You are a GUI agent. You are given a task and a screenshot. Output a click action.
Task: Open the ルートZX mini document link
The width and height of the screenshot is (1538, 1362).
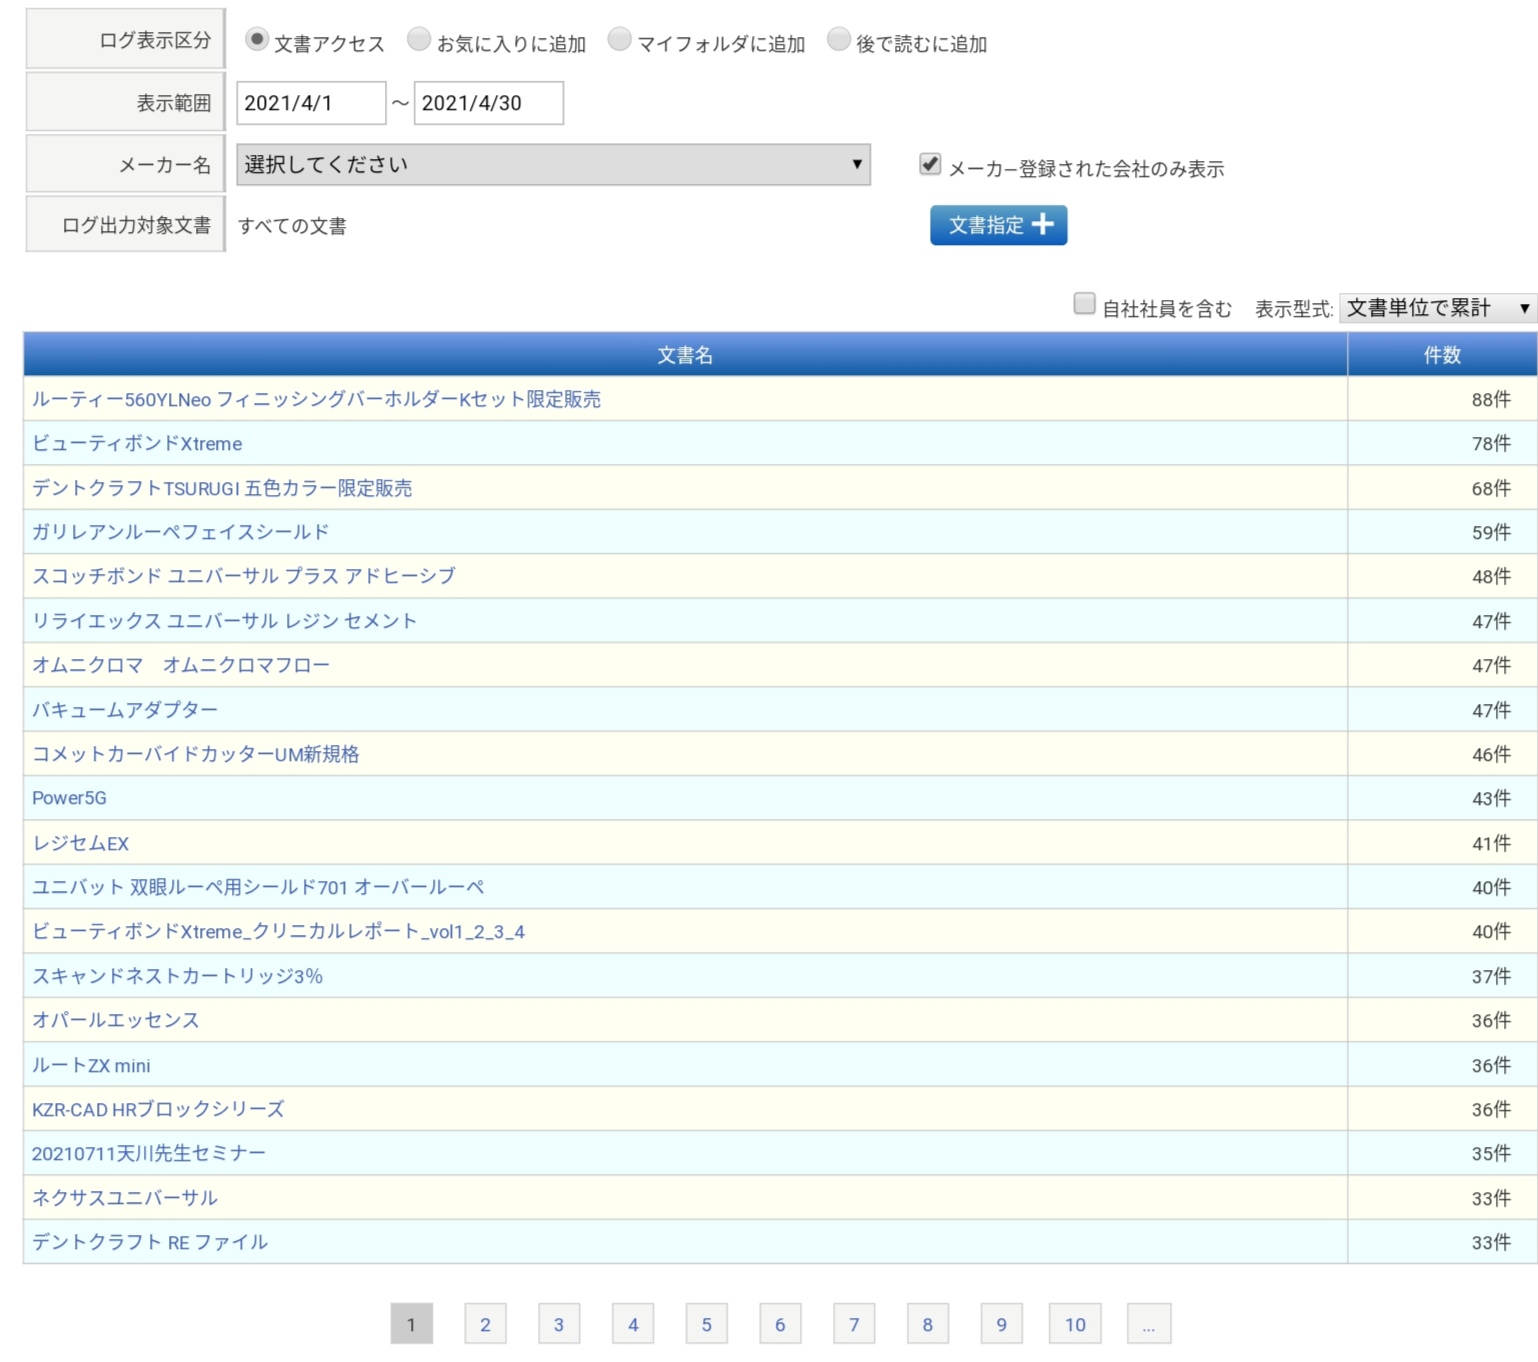click(91, 1065)
